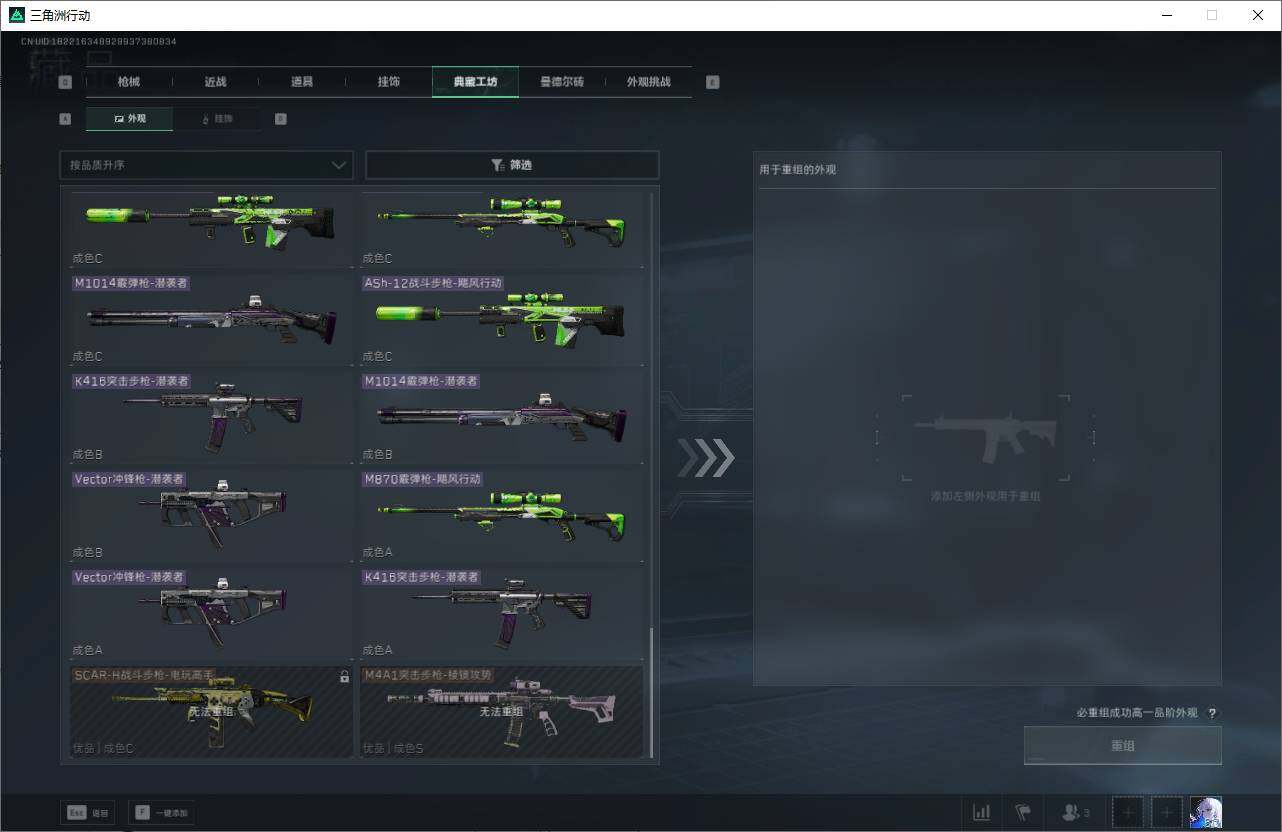Click the lock icon on the SCAR-H card
The width and height of the screenshot is (1282, 832).
click(344, 677)
